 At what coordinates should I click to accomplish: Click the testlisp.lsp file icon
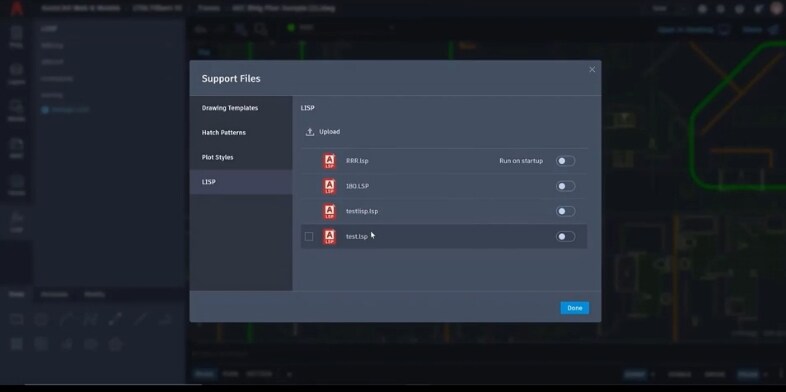click(x=329, y=211)
